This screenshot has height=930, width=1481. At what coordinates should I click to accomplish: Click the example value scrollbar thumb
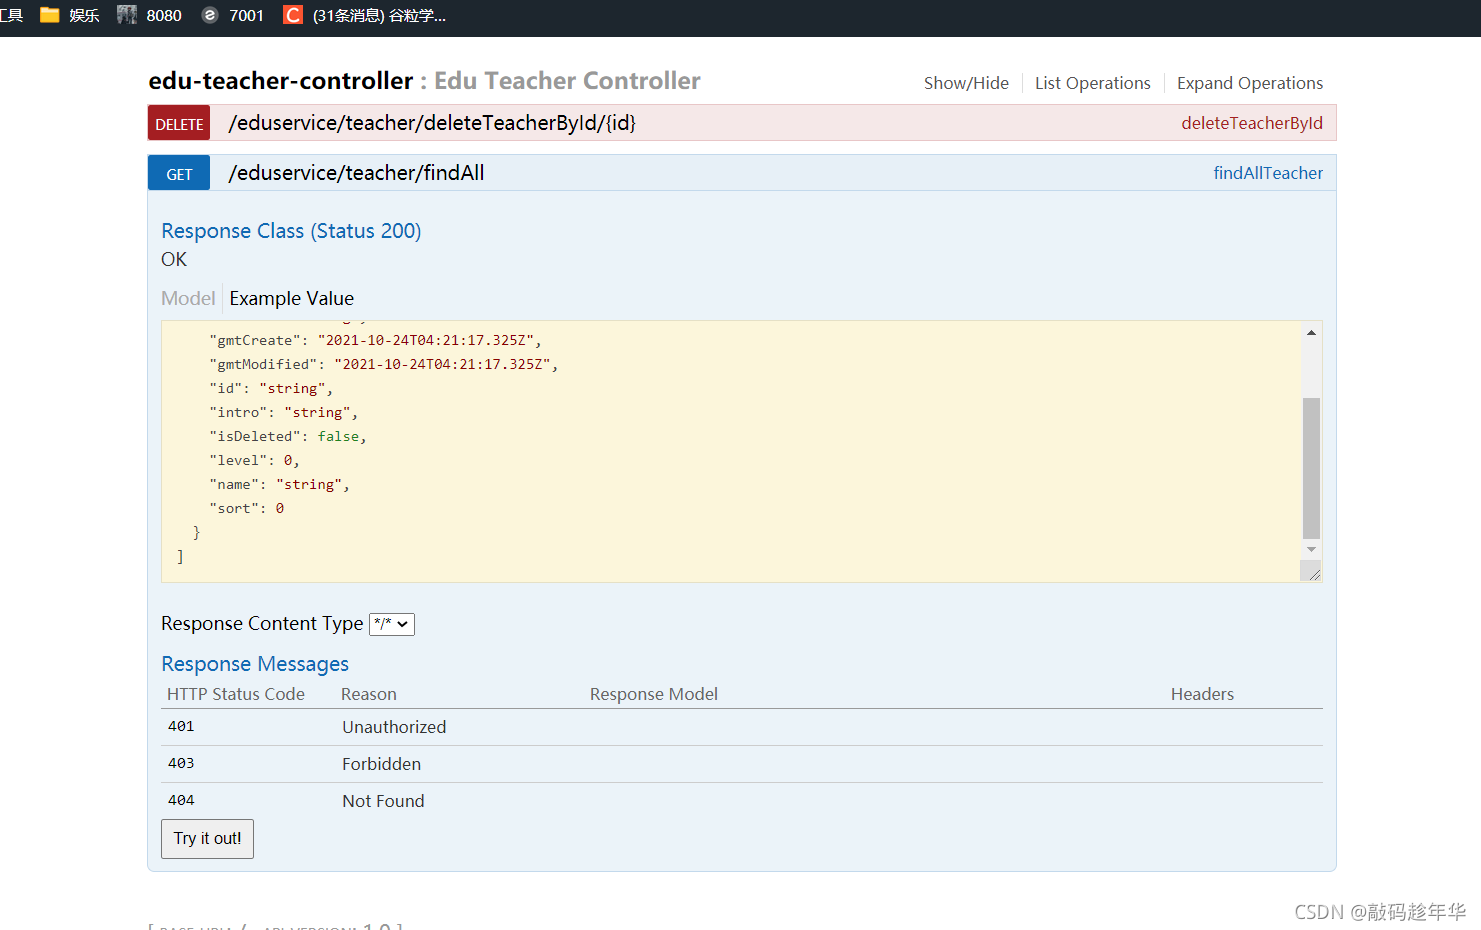(x=1311, y=468)
